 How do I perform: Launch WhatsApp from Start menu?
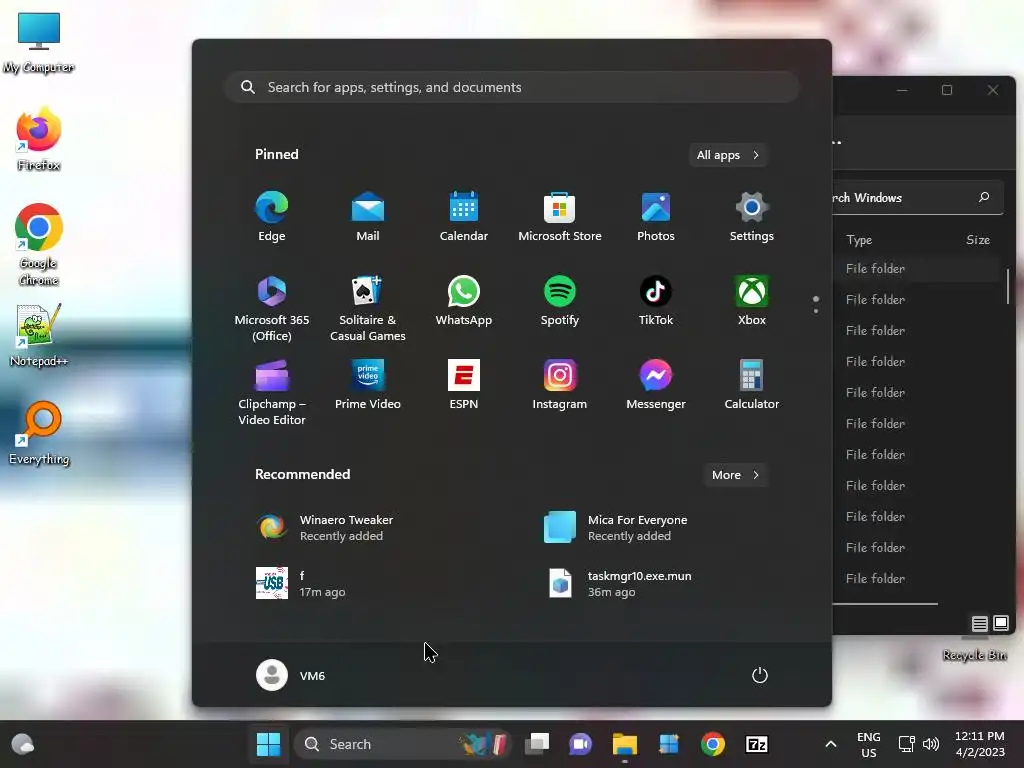tap(464, 300)
